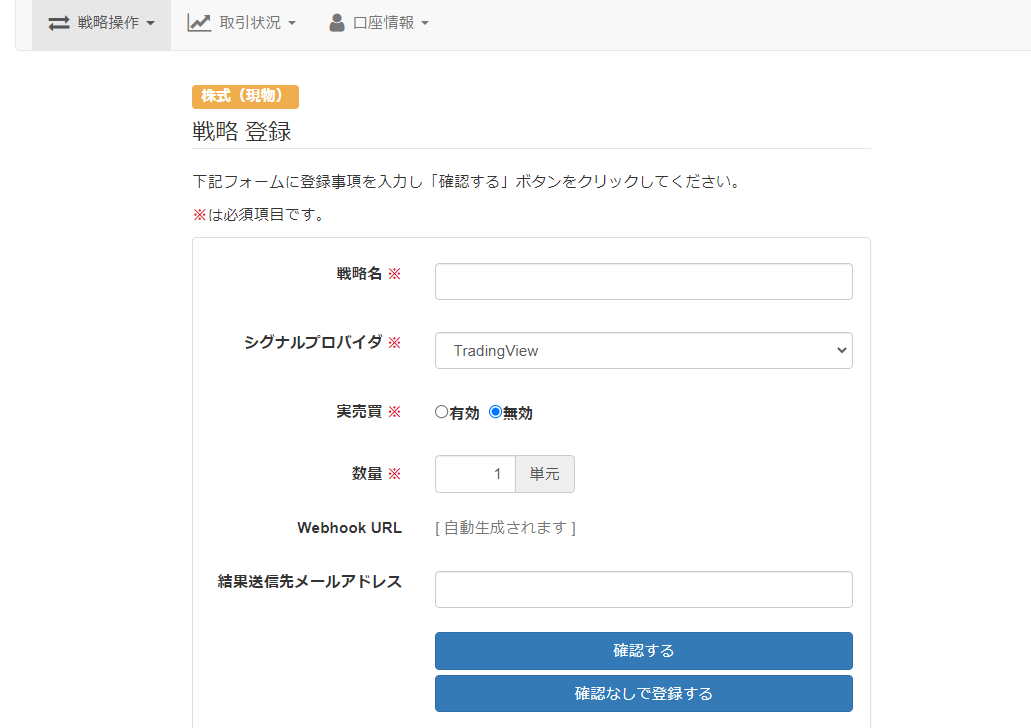Screen dimensions: 1031x728
Task: Open the TradingView signal provider dropdown
Action: tap(643, 350)
